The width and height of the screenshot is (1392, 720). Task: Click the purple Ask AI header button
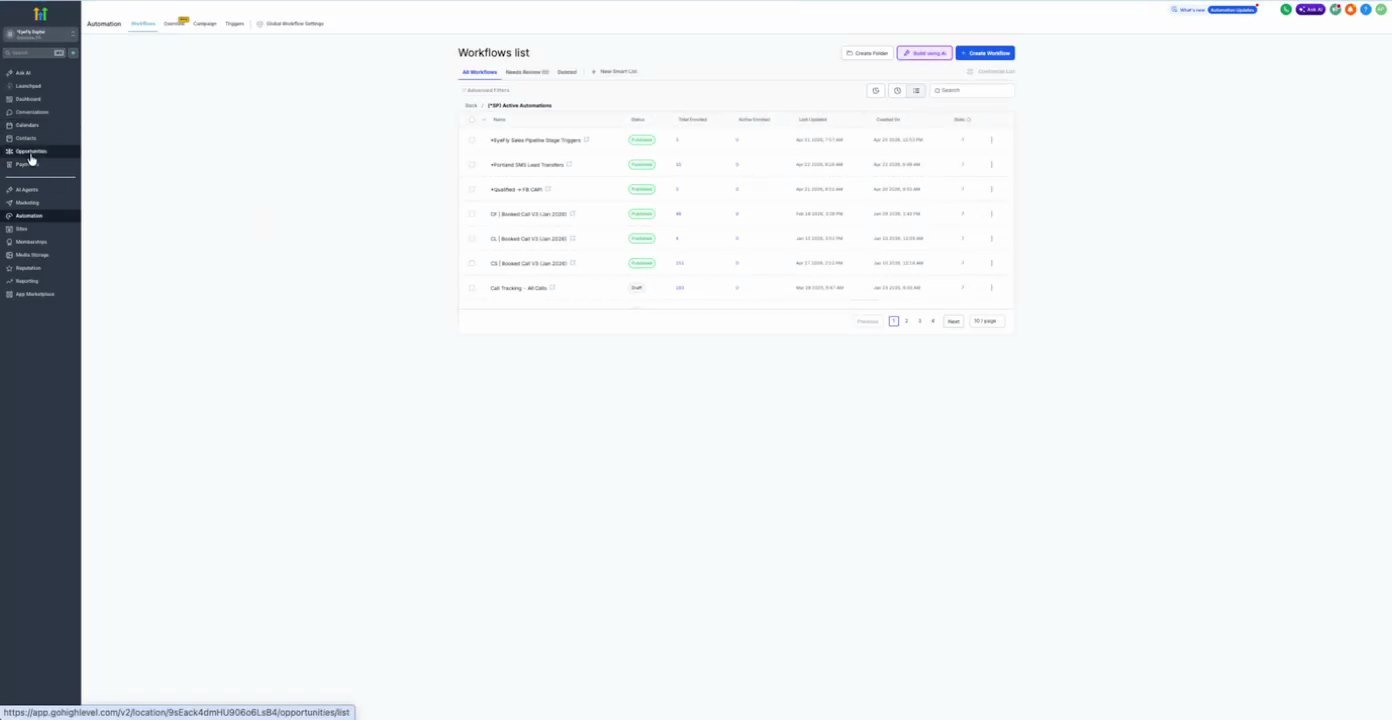[x=1310, y=10]
